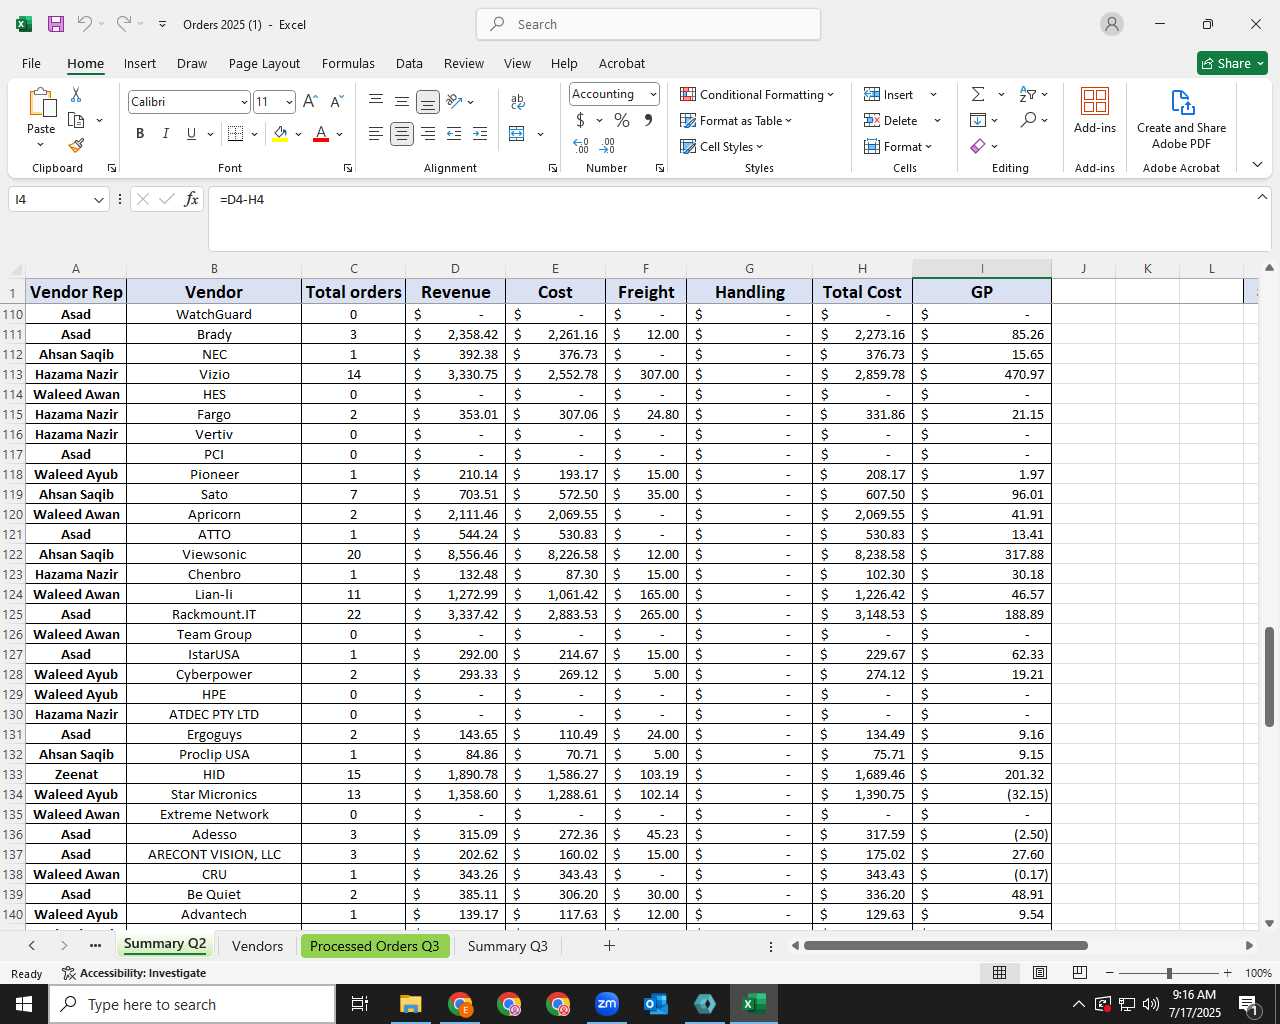Viewport: 1280px width, 1024px height.
Task: Open Zoom app from taskbar
Action: pos(607,1004)
